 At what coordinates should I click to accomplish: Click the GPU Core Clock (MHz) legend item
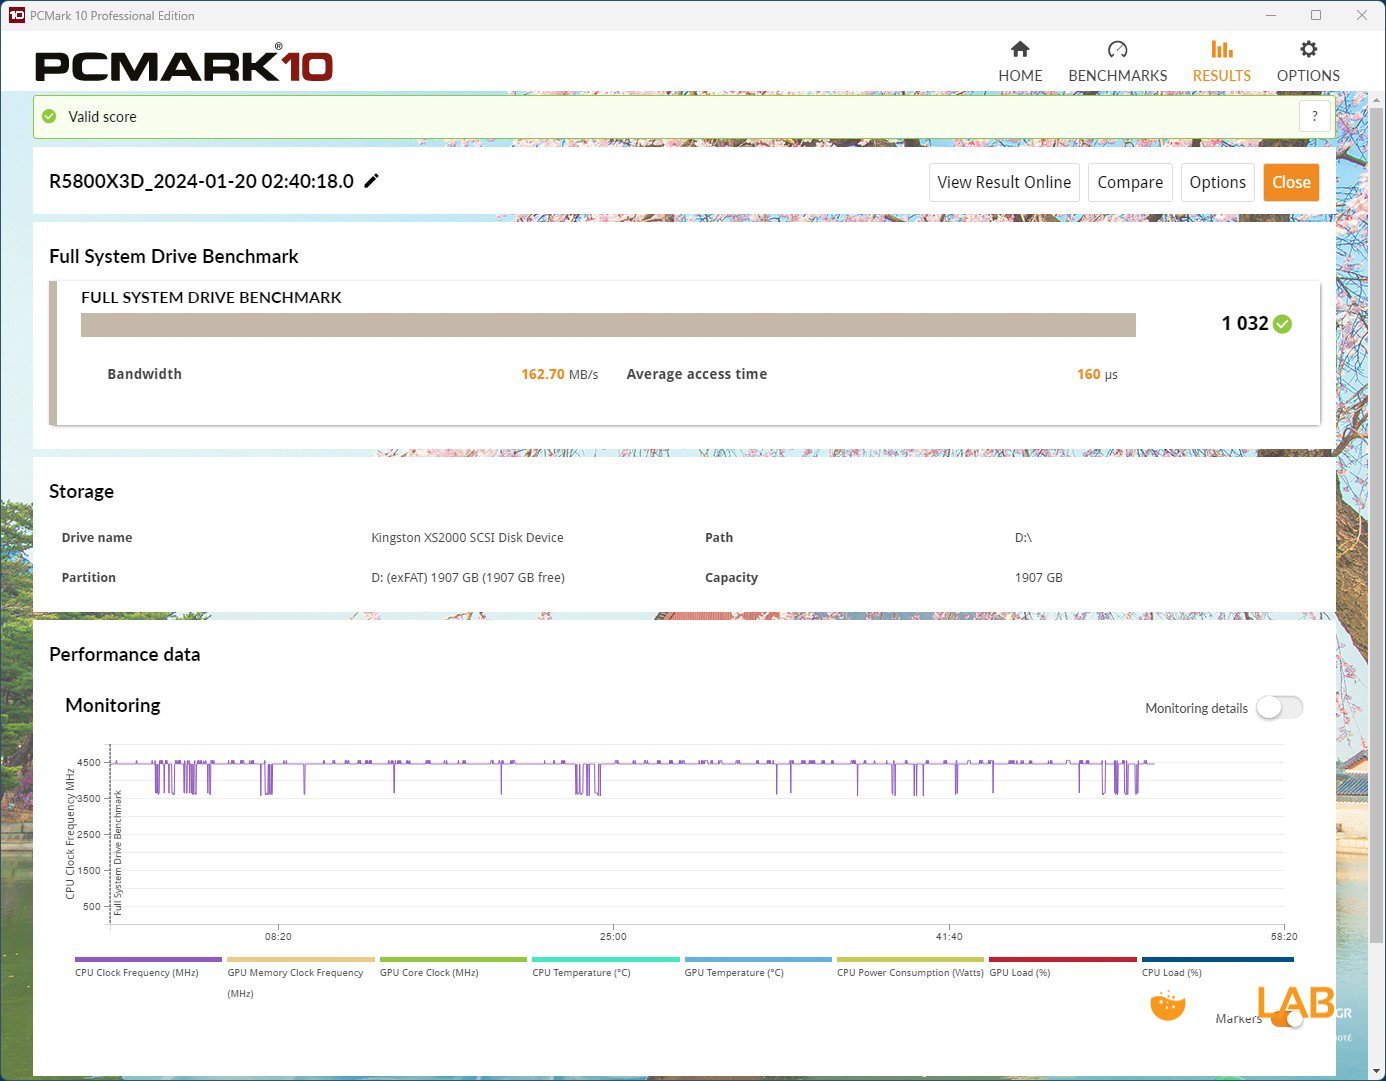pyautogui.click(x=453, y=968)
